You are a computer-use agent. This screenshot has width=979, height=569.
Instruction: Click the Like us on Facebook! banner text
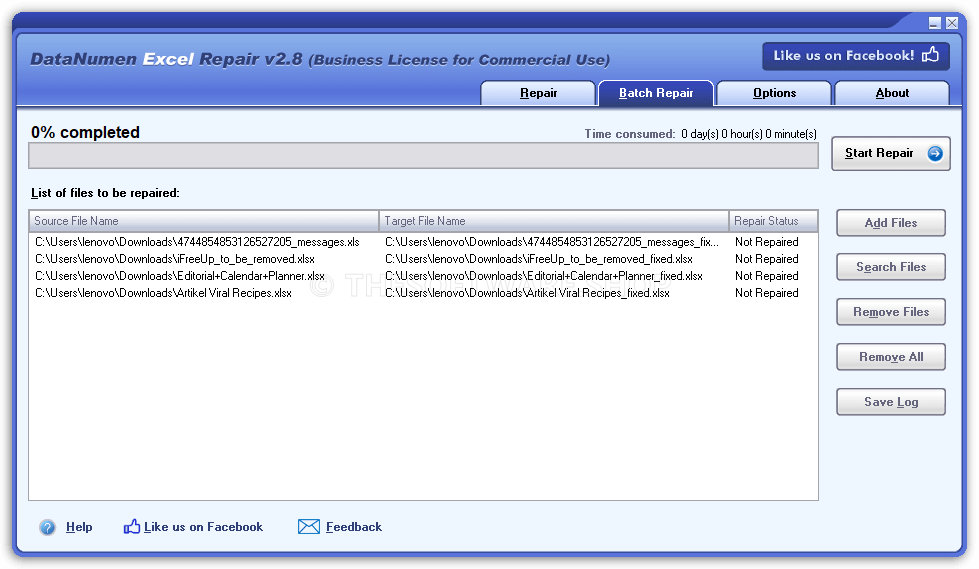844,56
